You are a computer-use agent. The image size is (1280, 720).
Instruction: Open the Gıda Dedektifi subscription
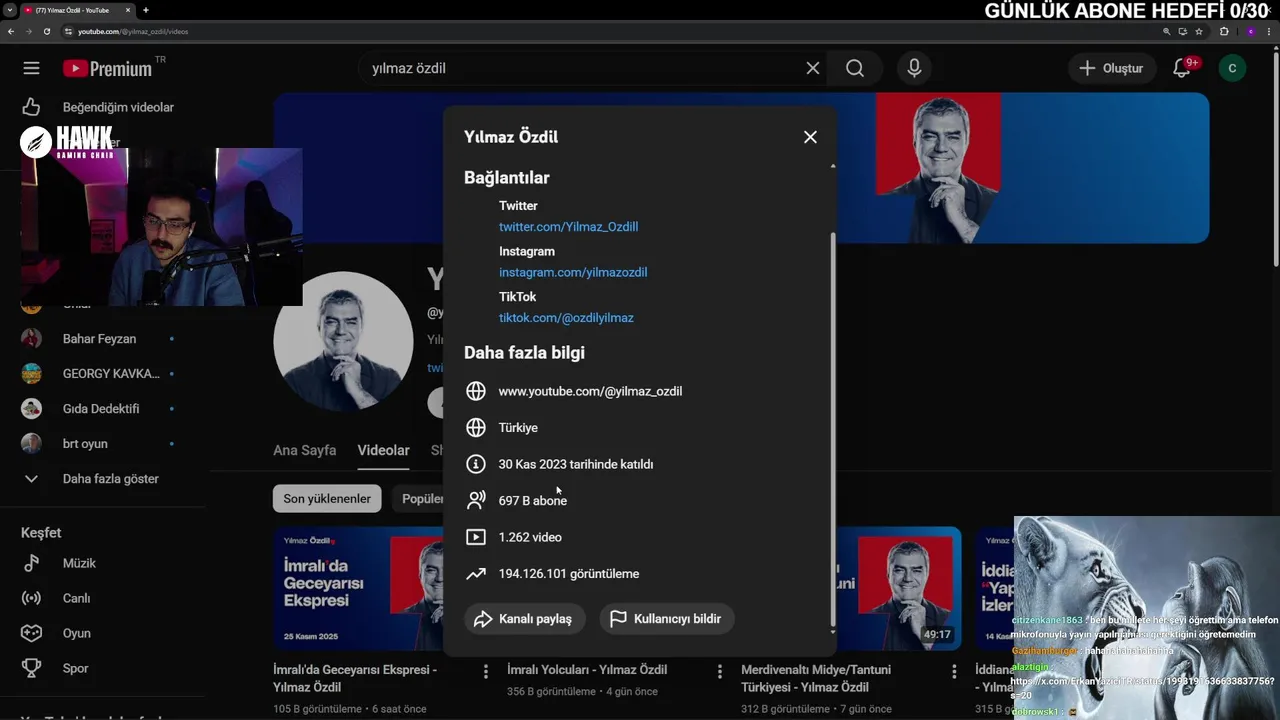coord(99,409)
